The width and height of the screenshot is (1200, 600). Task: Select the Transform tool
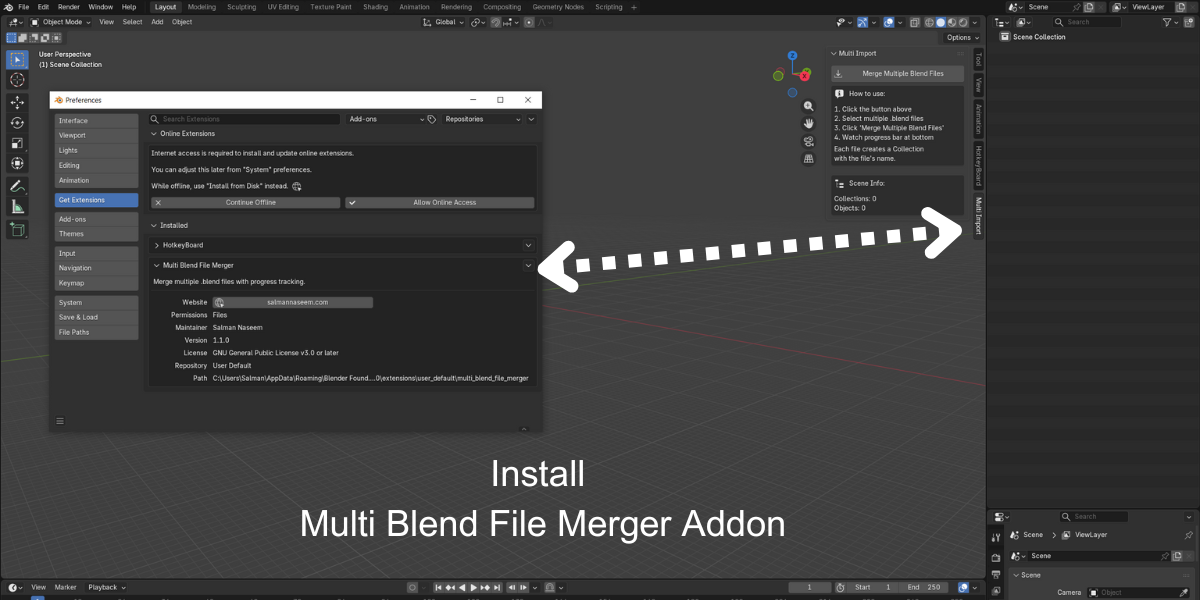pos(17,163)
